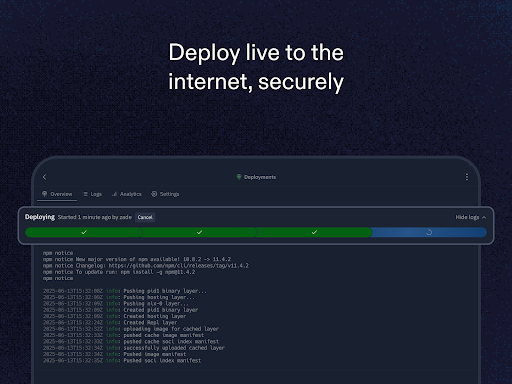
Task: Click the second completed green progress step
Action: tap(199, 232)
